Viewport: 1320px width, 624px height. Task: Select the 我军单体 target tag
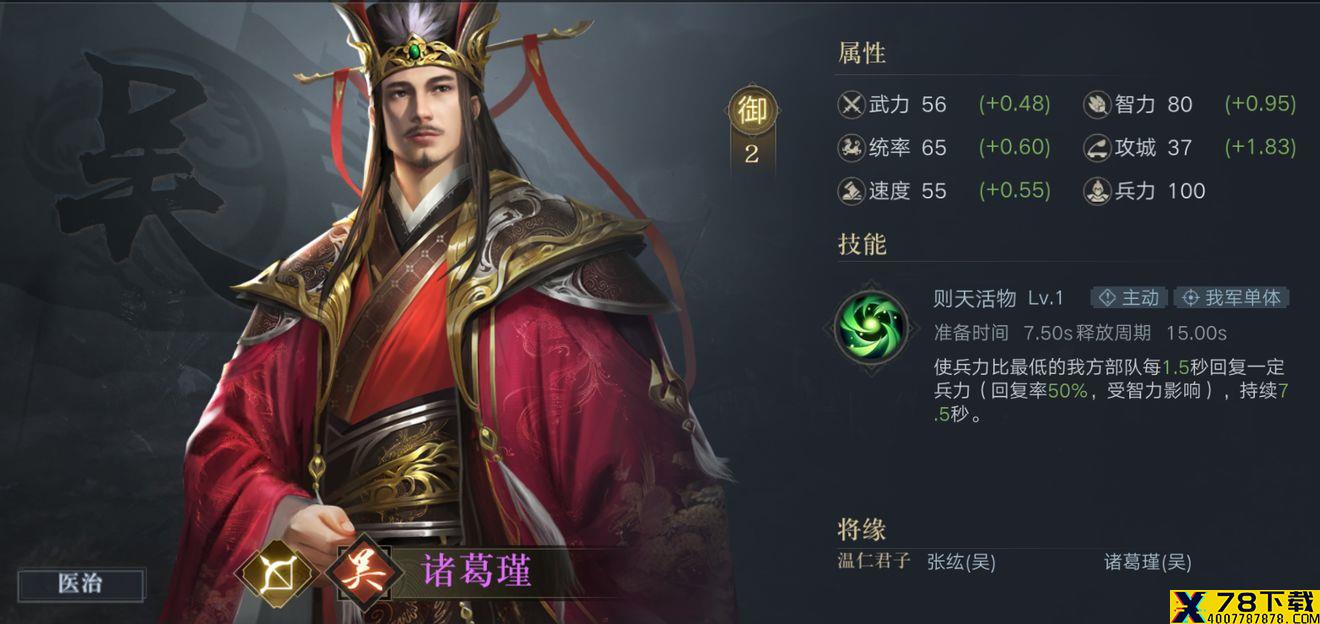(x=1231, y=298)
